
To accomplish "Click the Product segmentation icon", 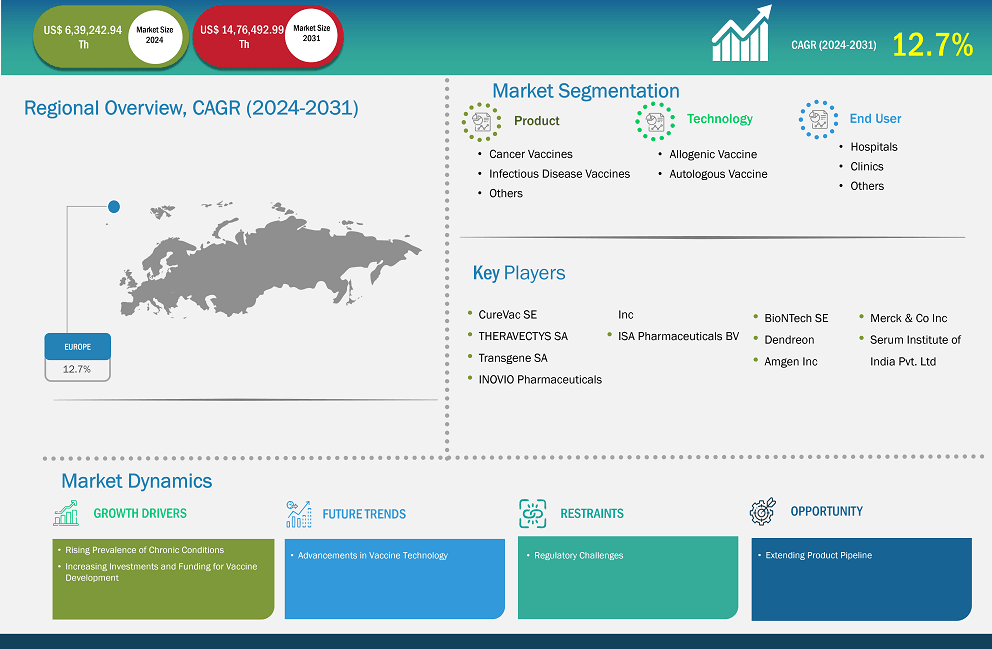I will tap(481, 121).
